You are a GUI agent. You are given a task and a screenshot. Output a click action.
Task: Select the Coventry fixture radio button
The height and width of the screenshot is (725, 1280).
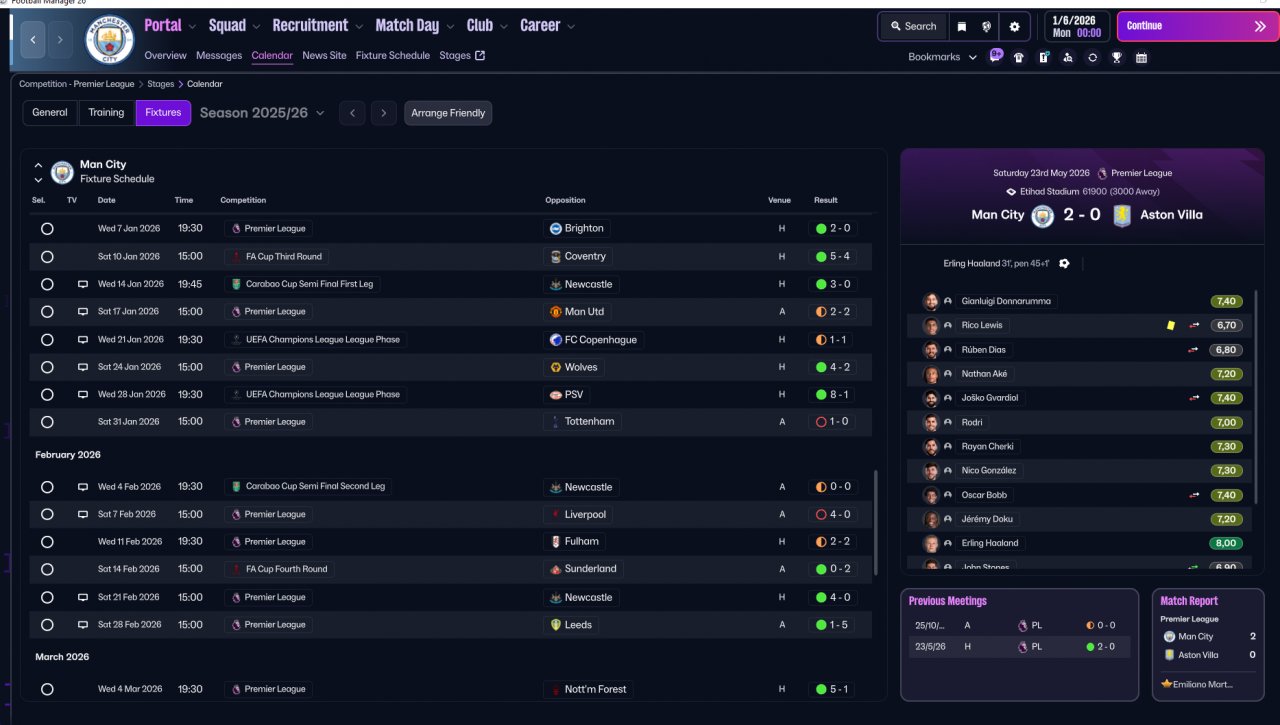click(x=47, y=257)
